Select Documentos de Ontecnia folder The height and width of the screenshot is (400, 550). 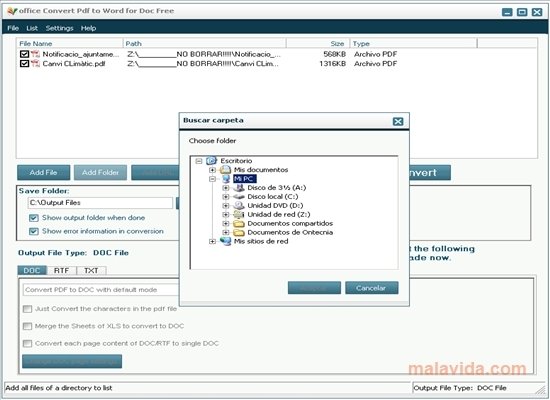tap(290, 232)
